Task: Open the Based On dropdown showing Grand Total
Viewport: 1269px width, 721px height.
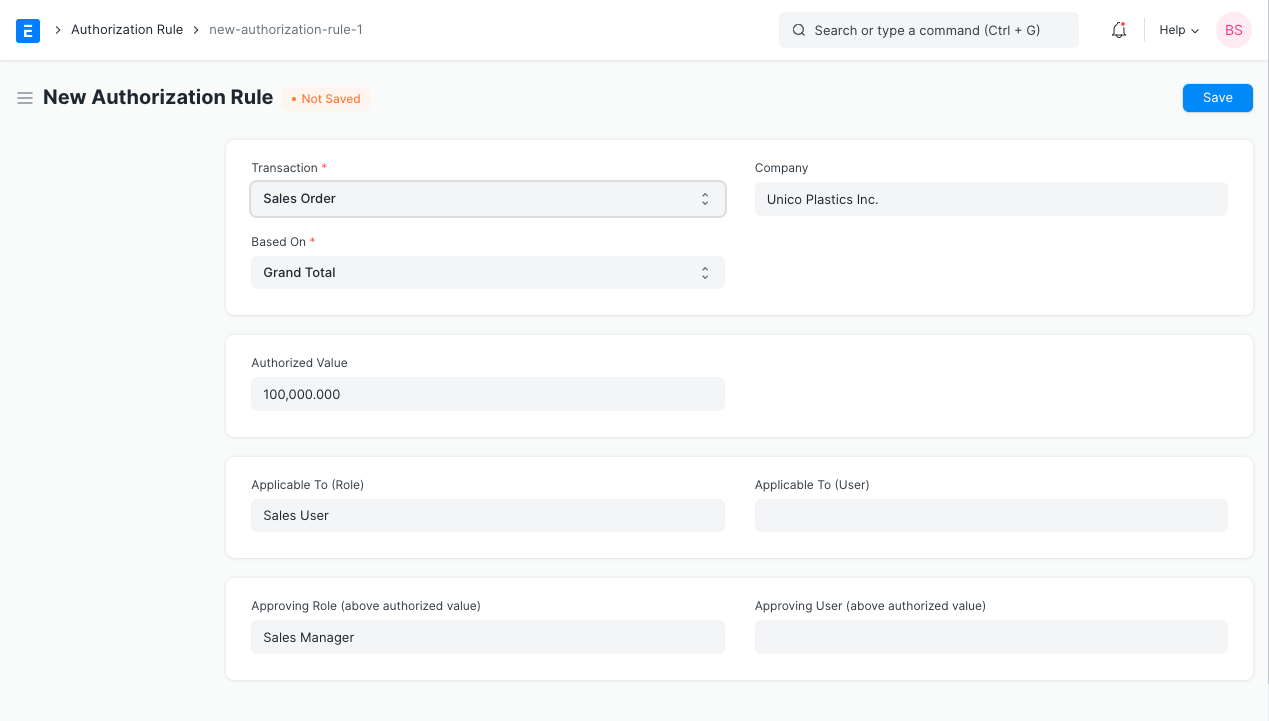Action: 487,273
